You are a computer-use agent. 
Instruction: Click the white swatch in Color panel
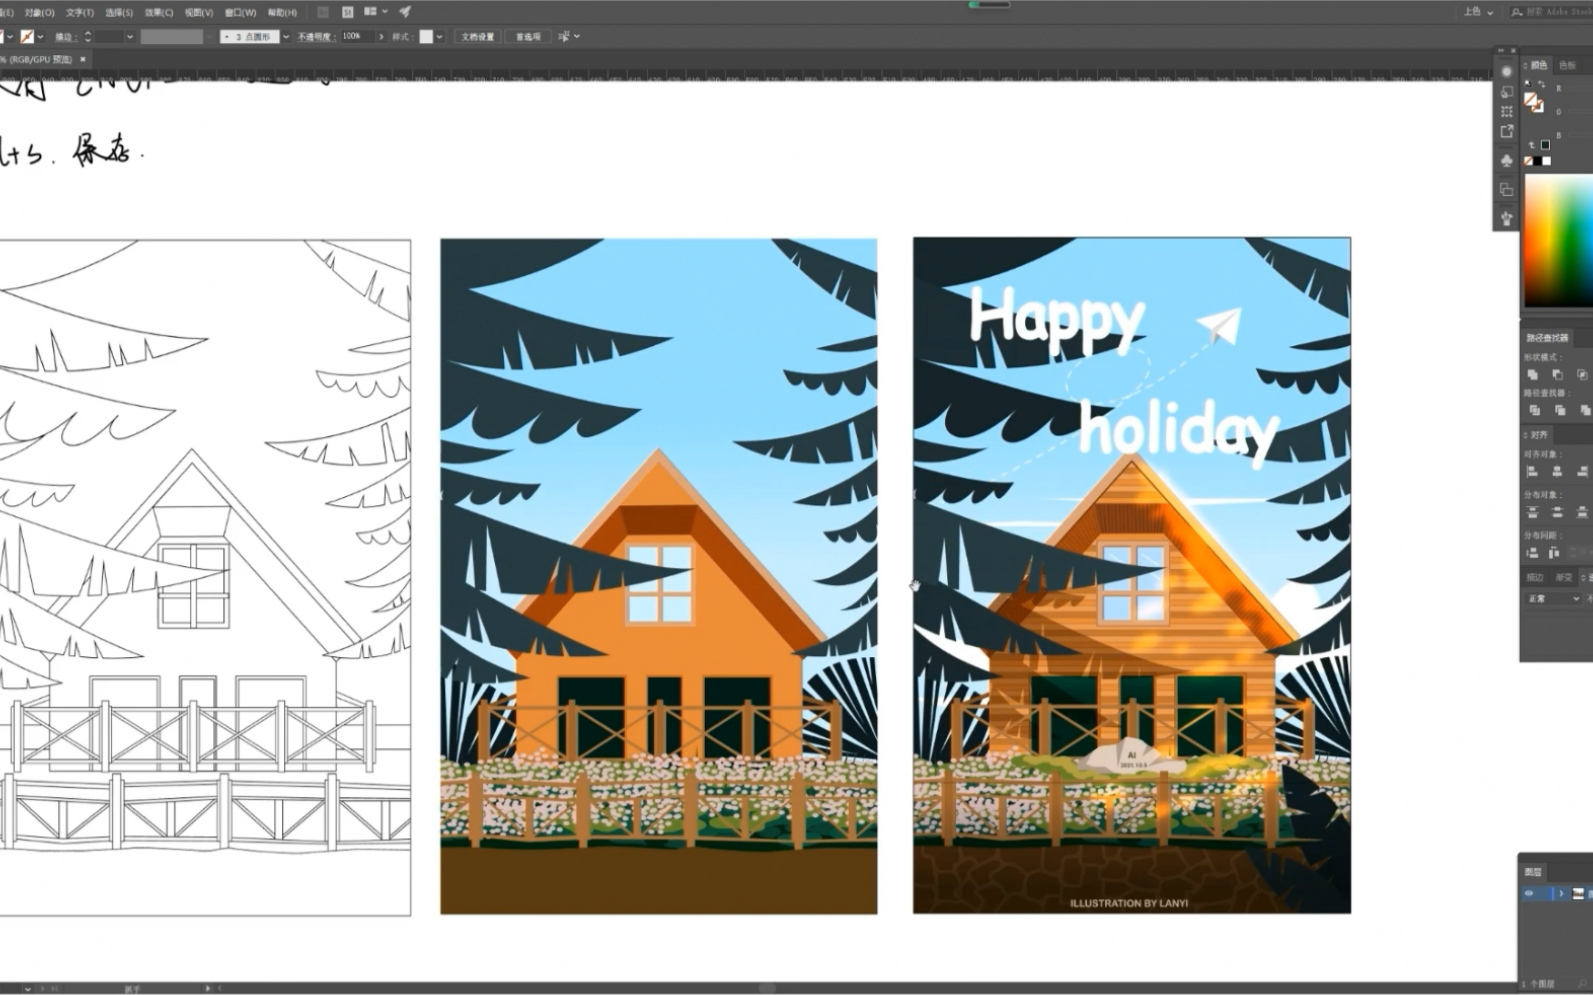tap(1546, 161)
